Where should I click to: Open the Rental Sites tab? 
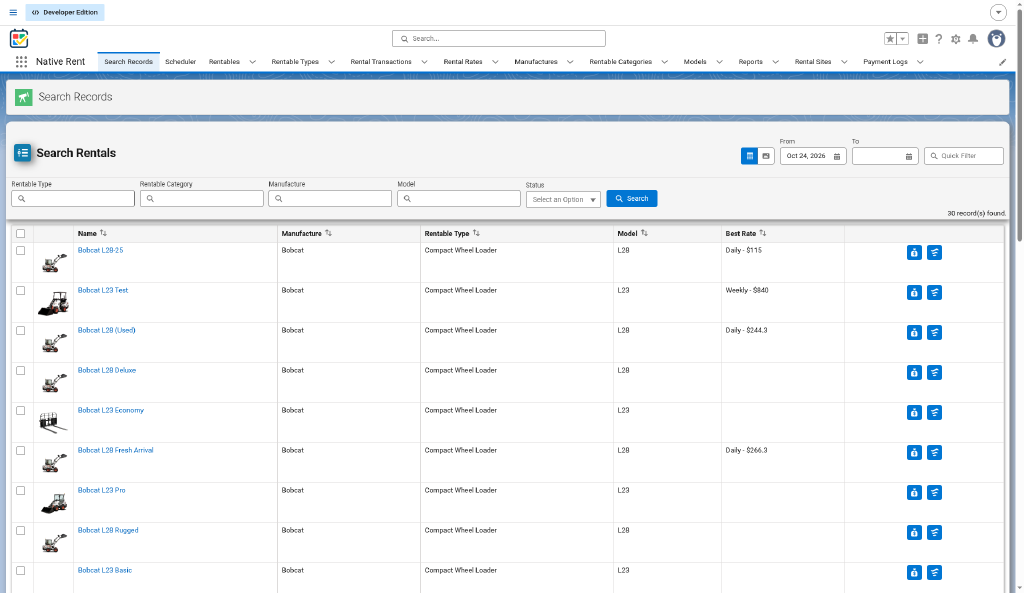tap(813, 61)
